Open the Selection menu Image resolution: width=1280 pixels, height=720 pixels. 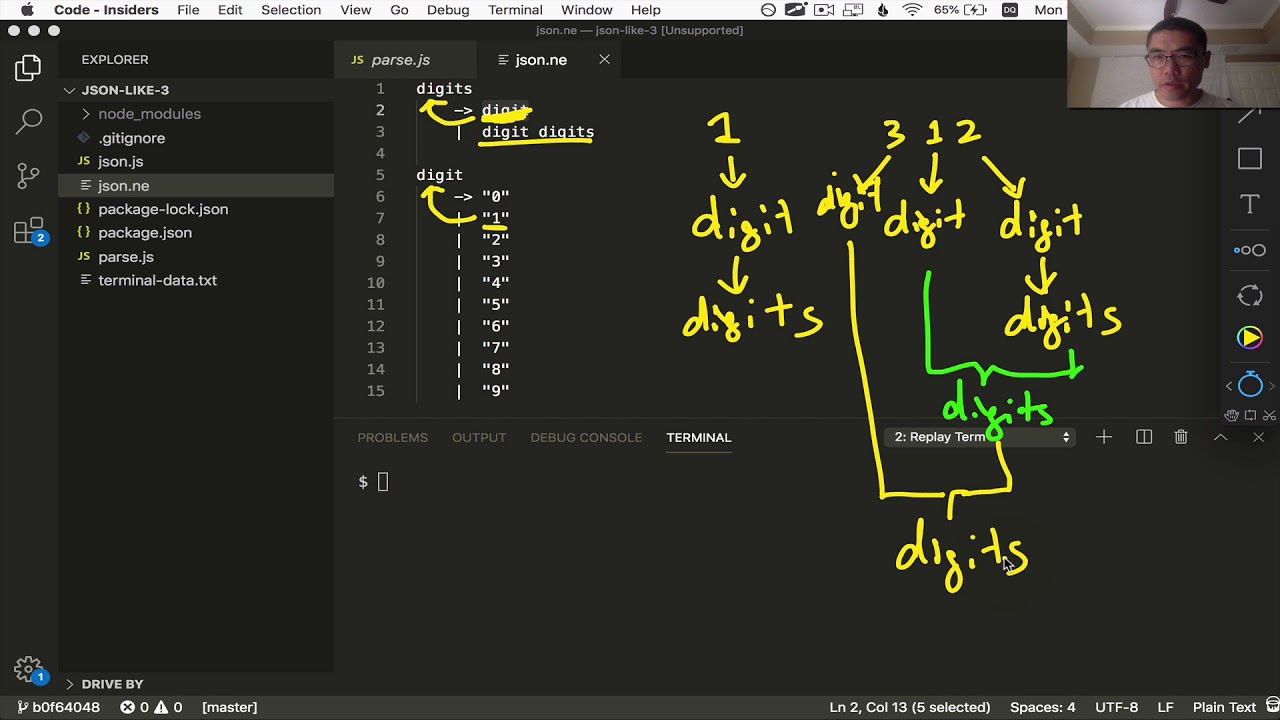coord(291,10)
